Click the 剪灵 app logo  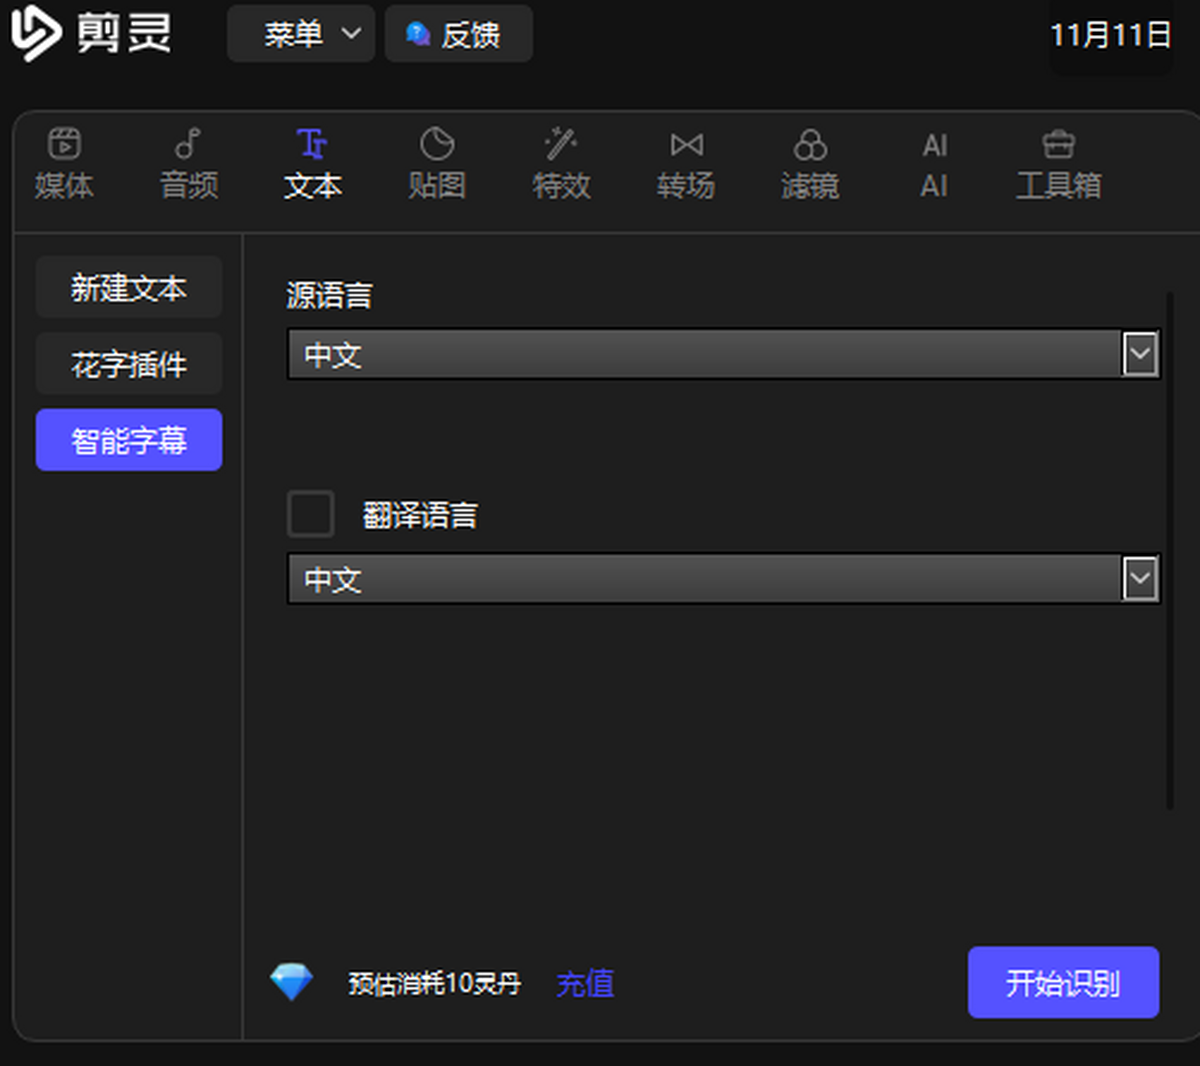[36, 33]
